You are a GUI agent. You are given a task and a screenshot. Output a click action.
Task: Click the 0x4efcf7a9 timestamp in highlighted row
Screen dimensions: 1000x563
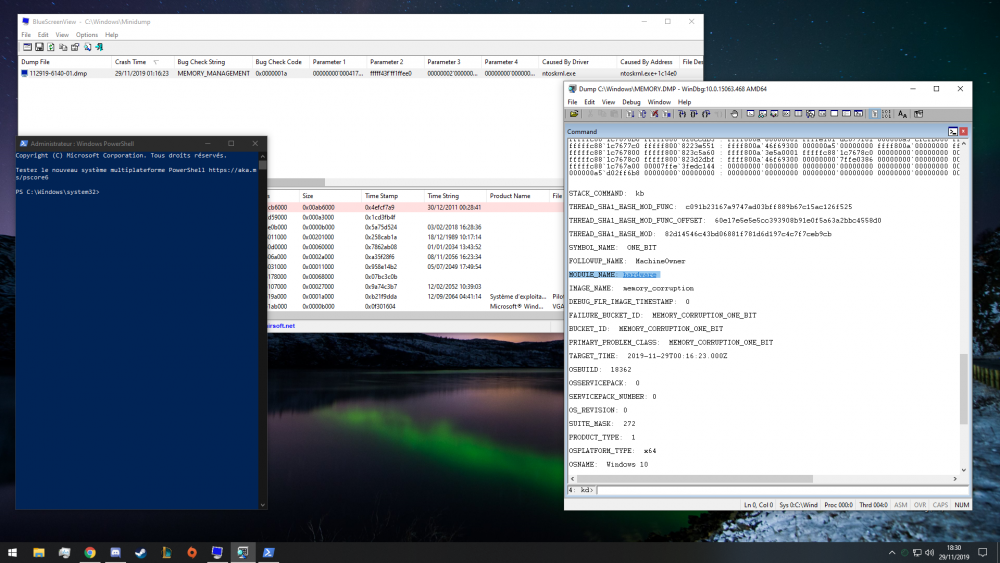pyautogui.click(x=379, y=207)
